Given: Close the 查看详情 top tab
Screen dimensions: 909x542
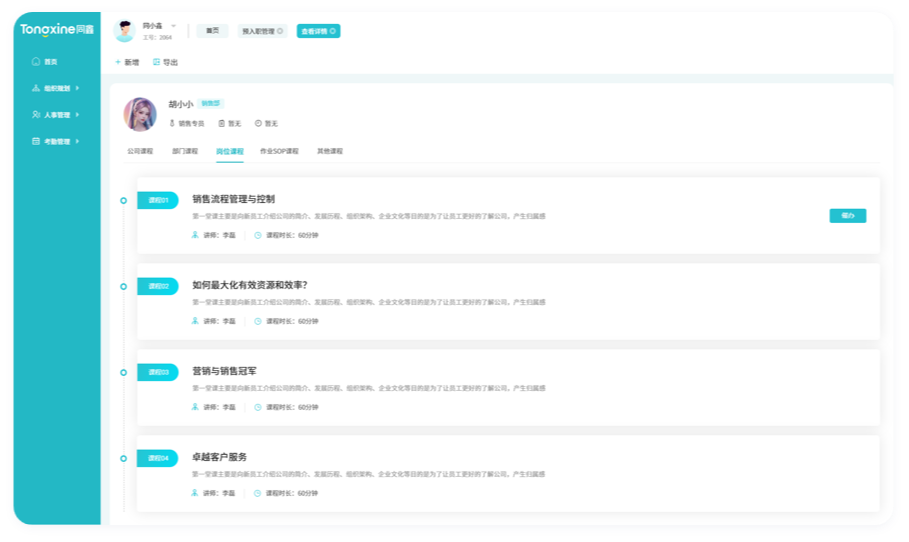Looking at the screenshot, I should pos(333,31).
